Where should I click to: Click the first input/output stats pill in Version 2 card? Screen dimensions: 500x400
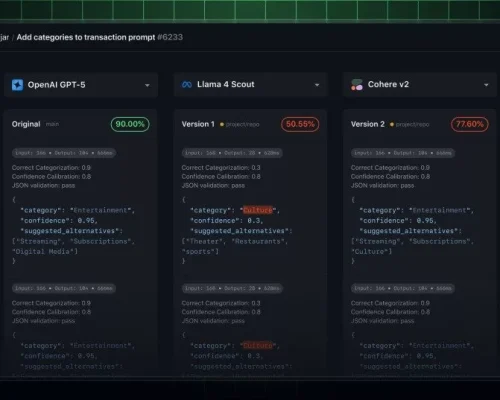[x=403, y=153]
